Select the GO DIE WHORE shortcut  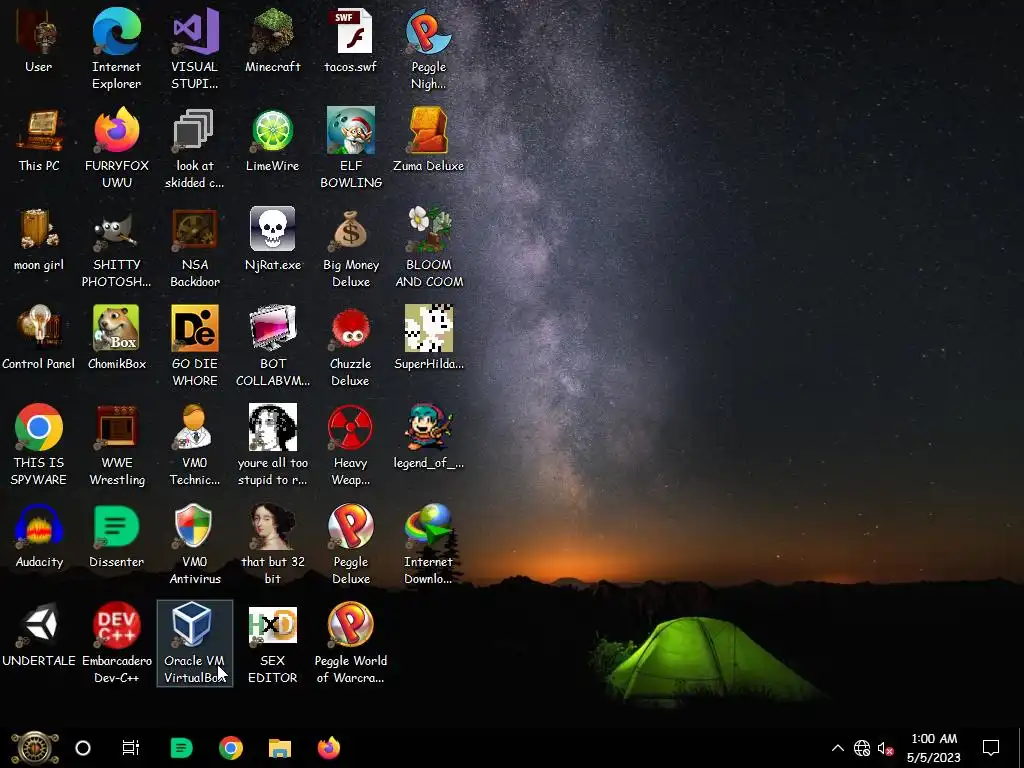click(195, 346)
